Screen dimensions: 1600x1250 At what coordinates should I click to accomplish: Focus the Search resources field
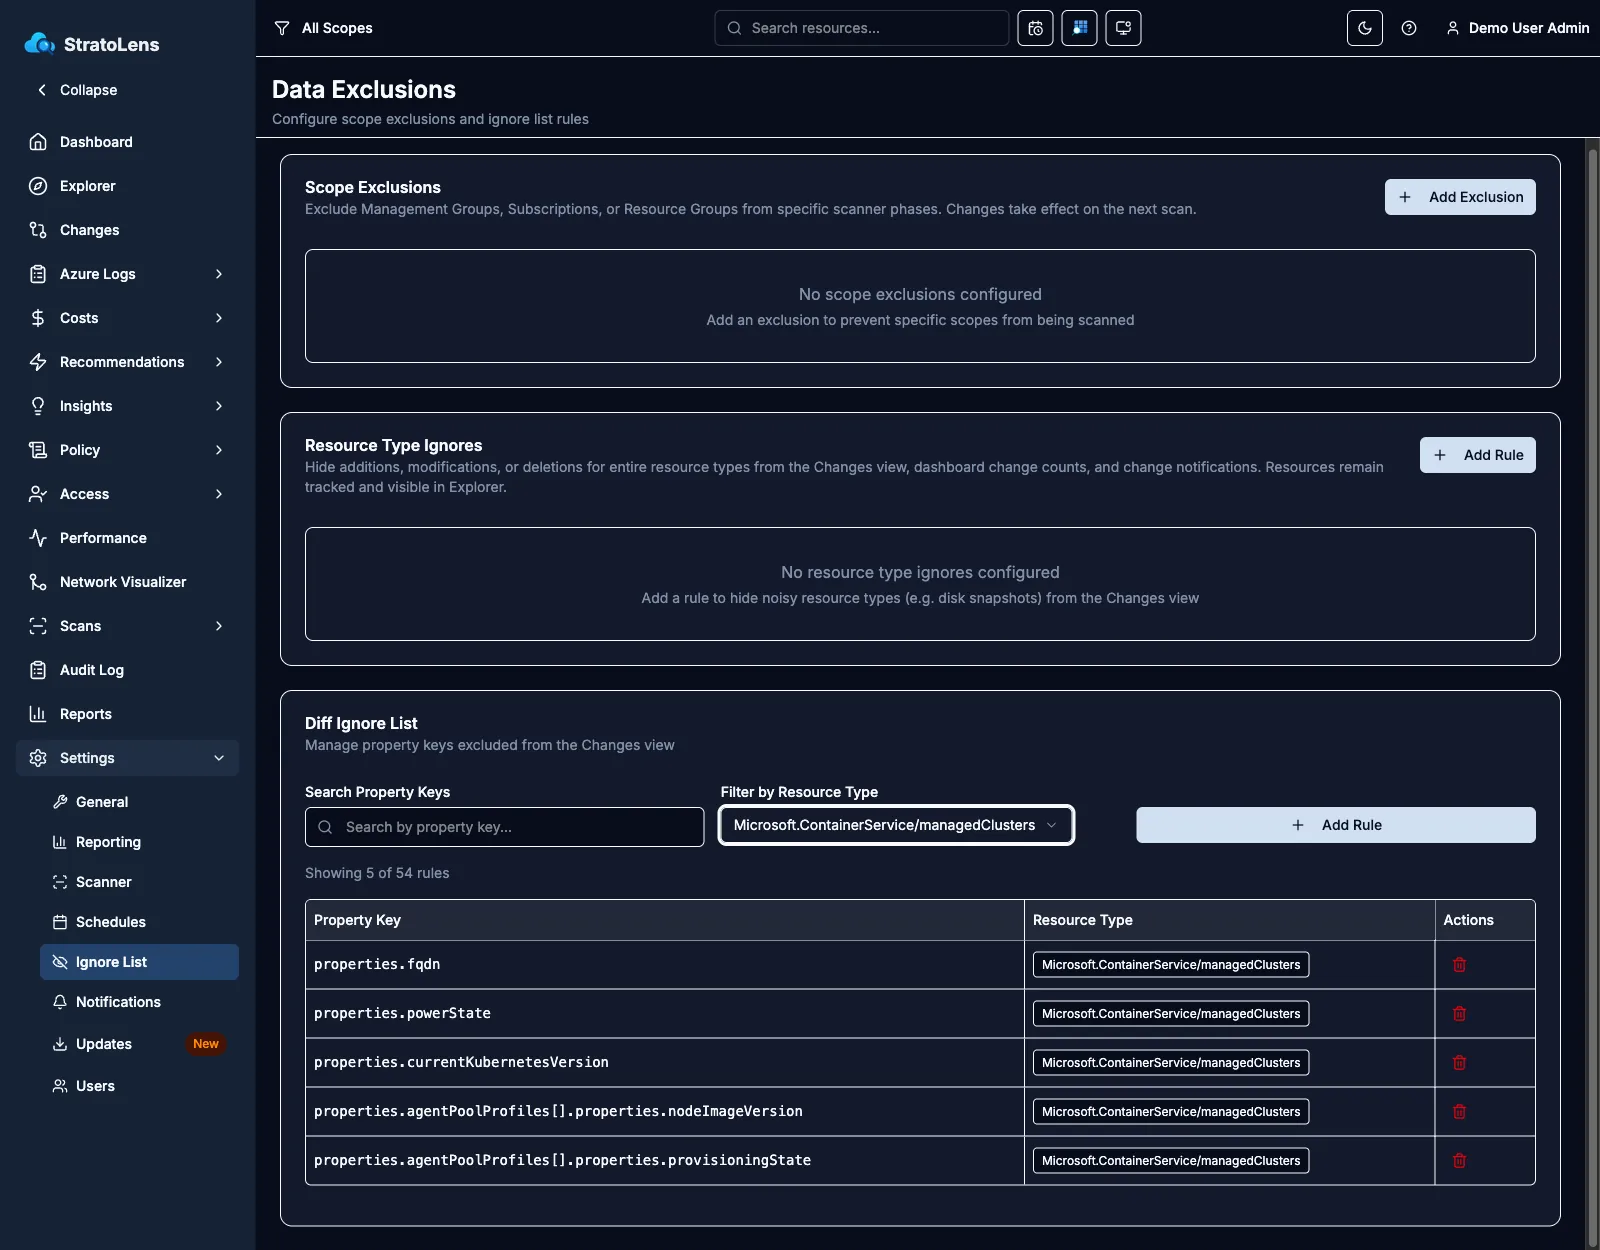pos(862,28)
